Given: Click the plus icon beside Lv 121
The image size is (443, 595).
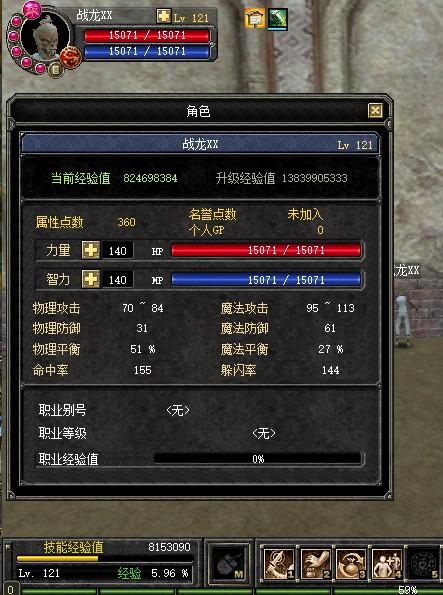Looking at the screenshot, I should pos(164,16).
